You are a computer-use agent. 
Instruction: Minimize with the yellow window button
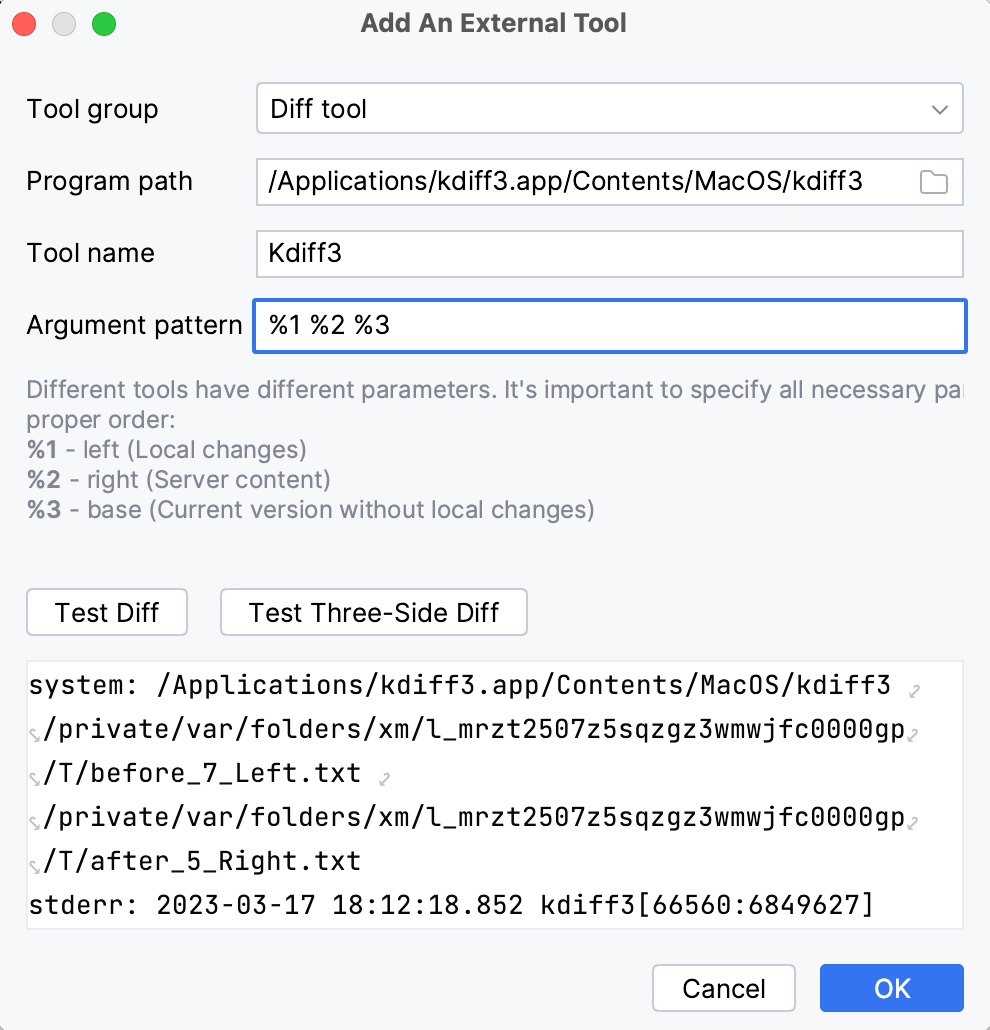tap(63, 22)
